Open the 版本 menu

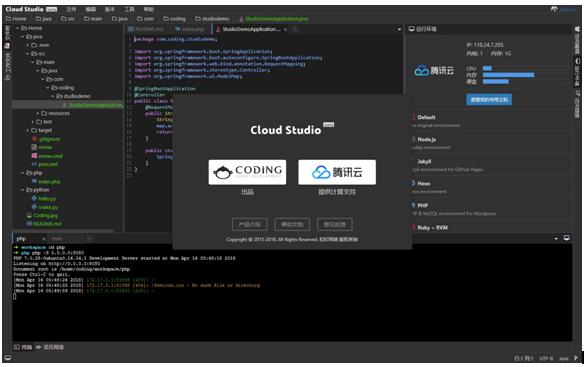pyautogui.click(x=110, y=9)
